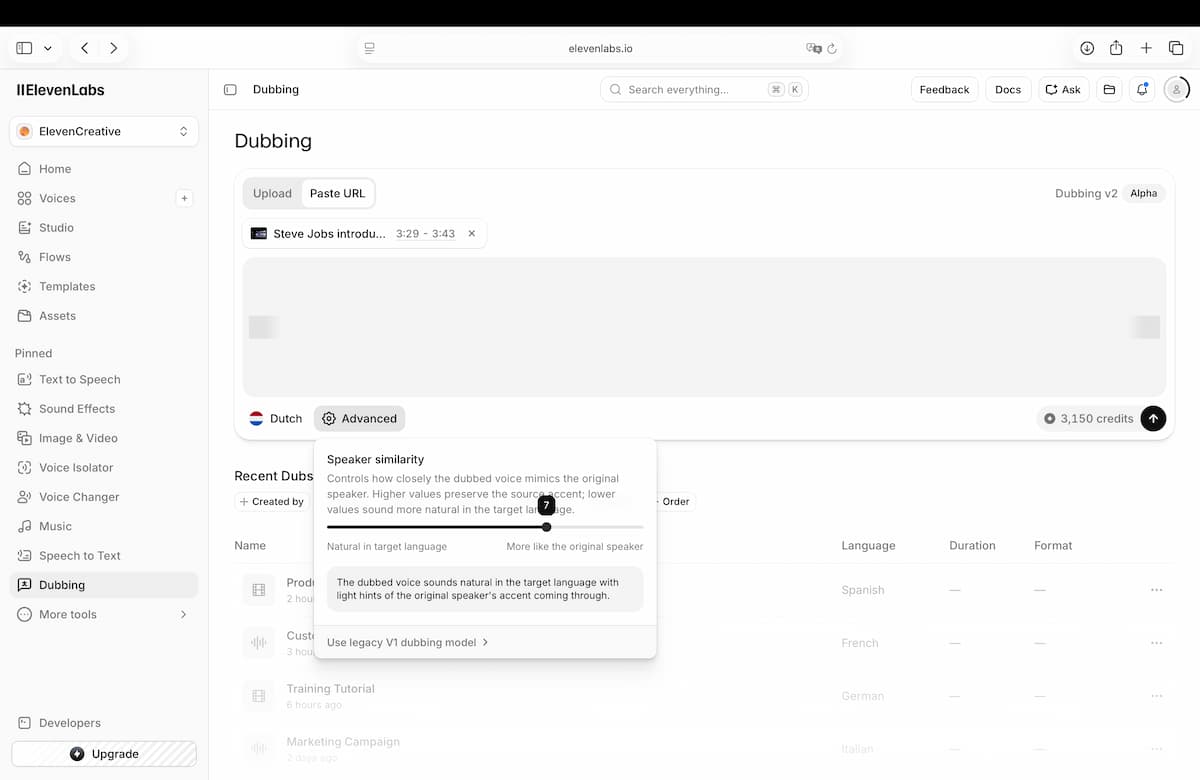The width and height of the screenshot is (1200, 780).
Task: Switch to the Upload tab
Action: [x=272, y=193]
